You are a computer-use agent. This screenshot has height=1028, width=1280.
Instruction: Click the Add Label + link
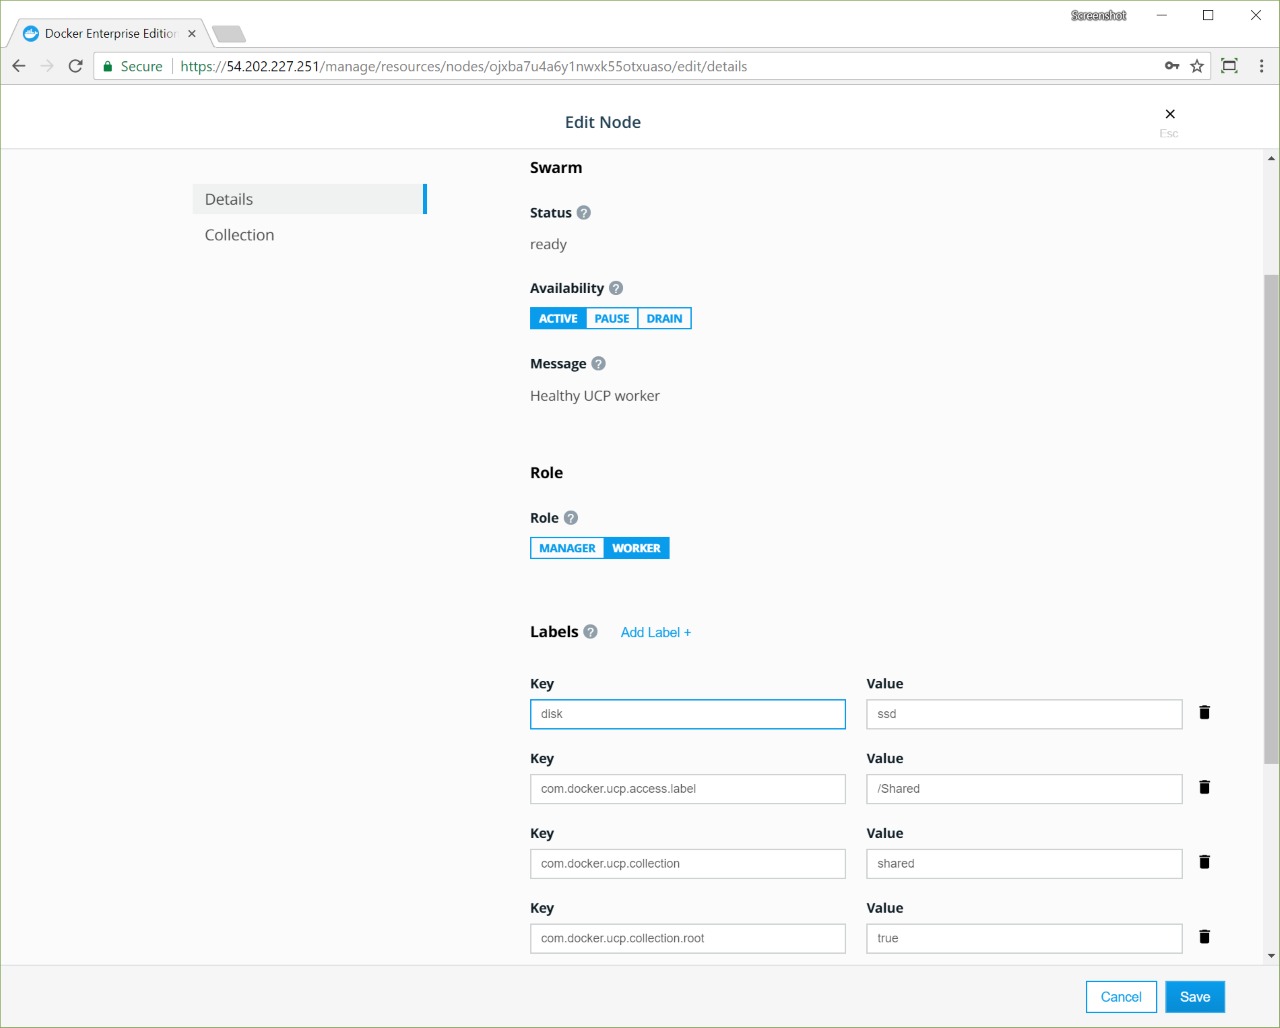(x=655, y=632)
